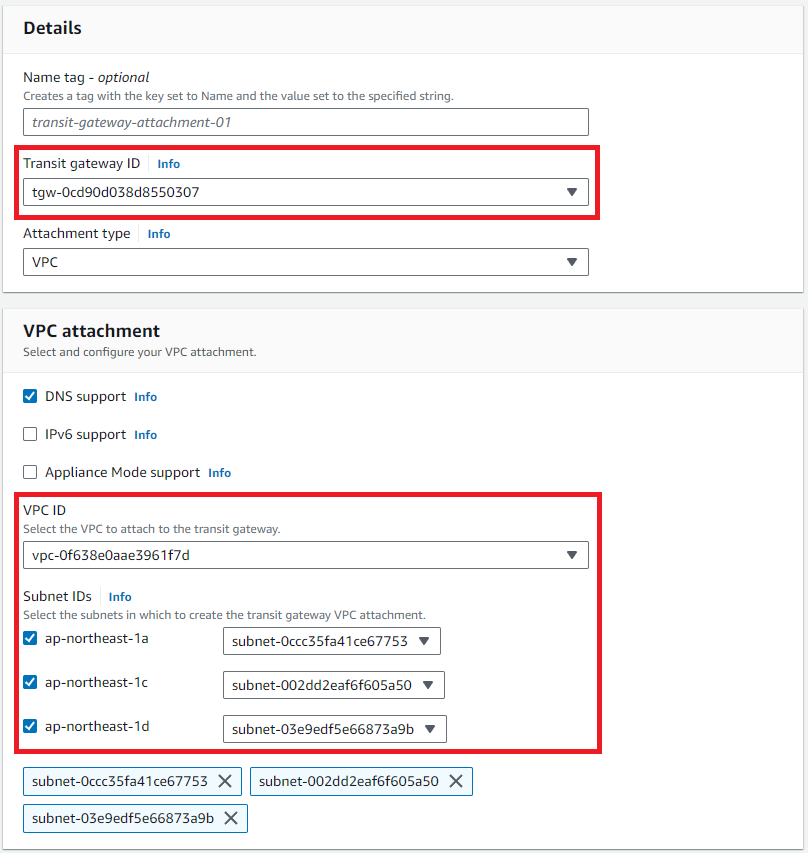The width and height of the screenshot is (808, 853).
Task: Remove subnet-002dd2eaf6f605a50 tag with X icon
Action: point(456,781)
